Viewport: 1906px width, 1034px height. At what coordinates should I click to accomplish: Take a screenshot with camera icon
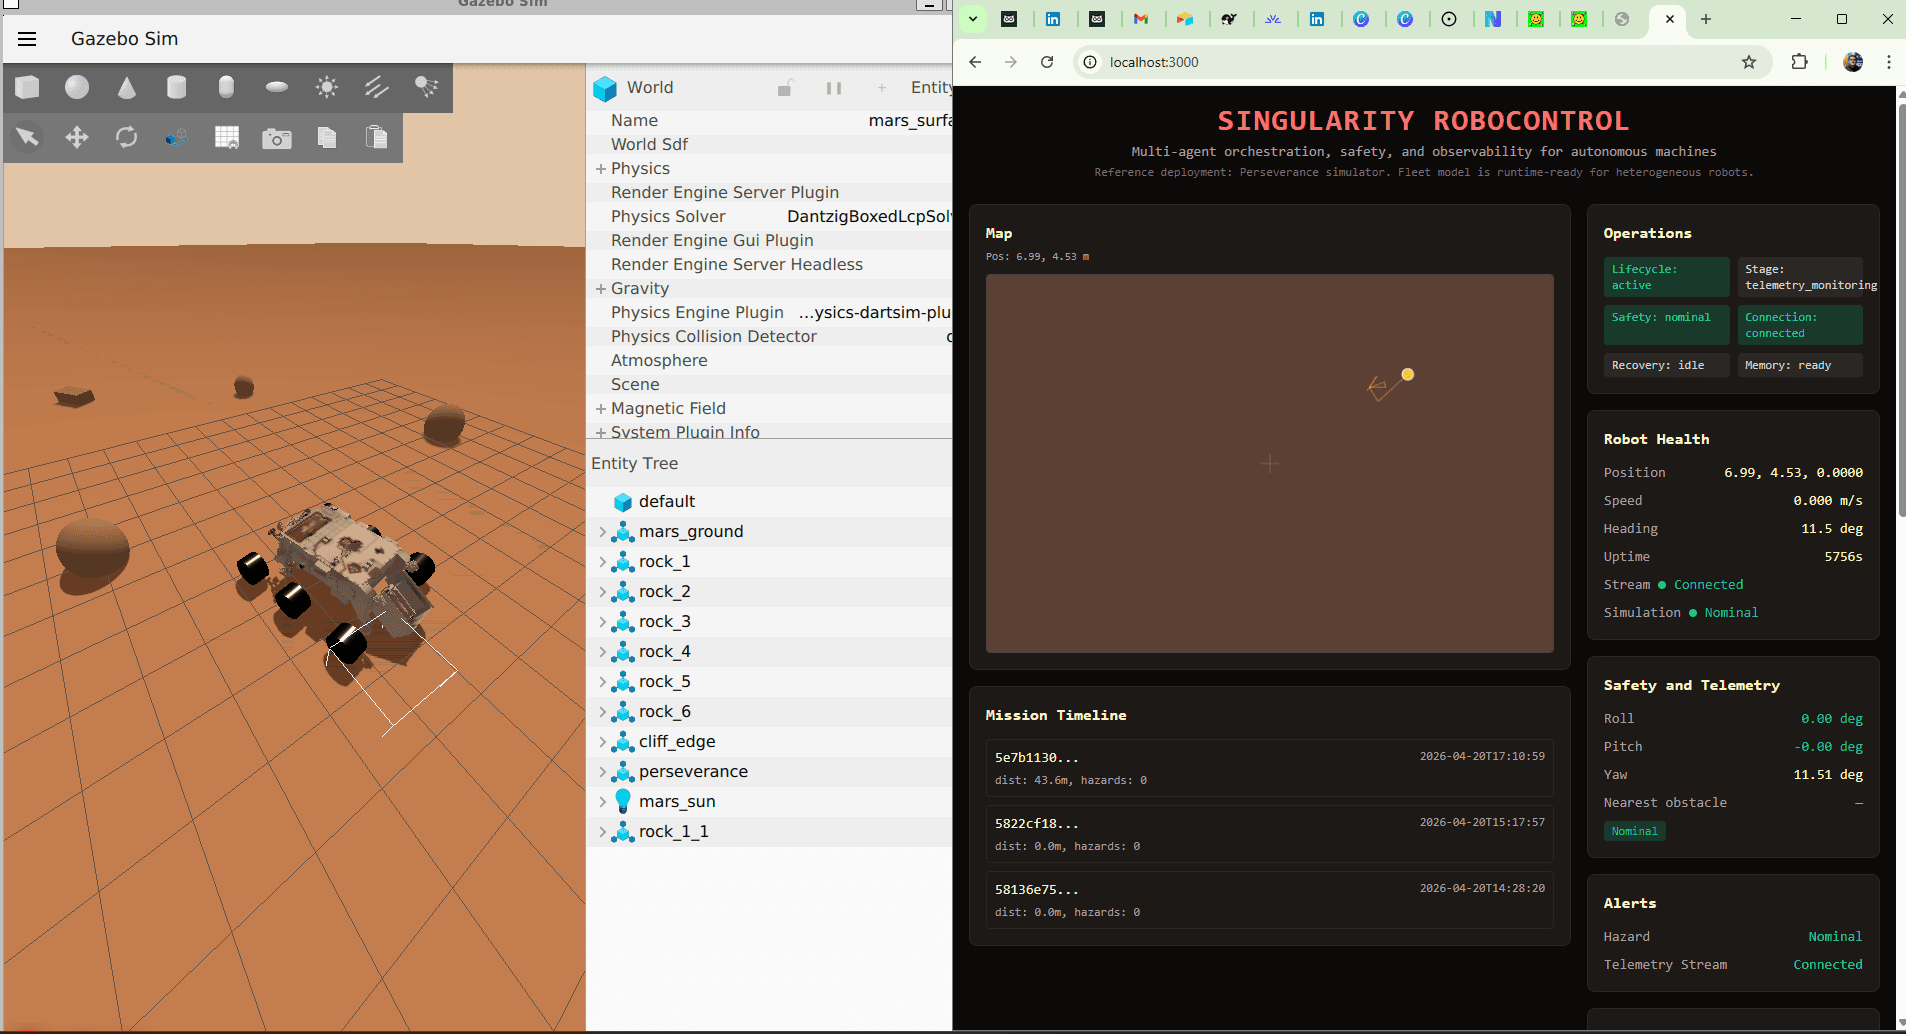click(x=277, y=137)
